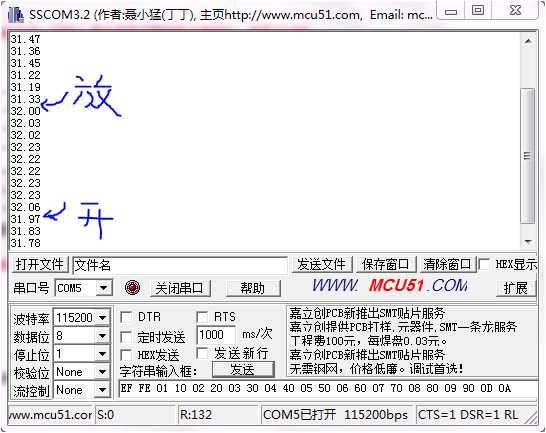Viewport: 546px width, 433px height.
Task: Click the received value 31.97
Action: click(x=25, y=219)
